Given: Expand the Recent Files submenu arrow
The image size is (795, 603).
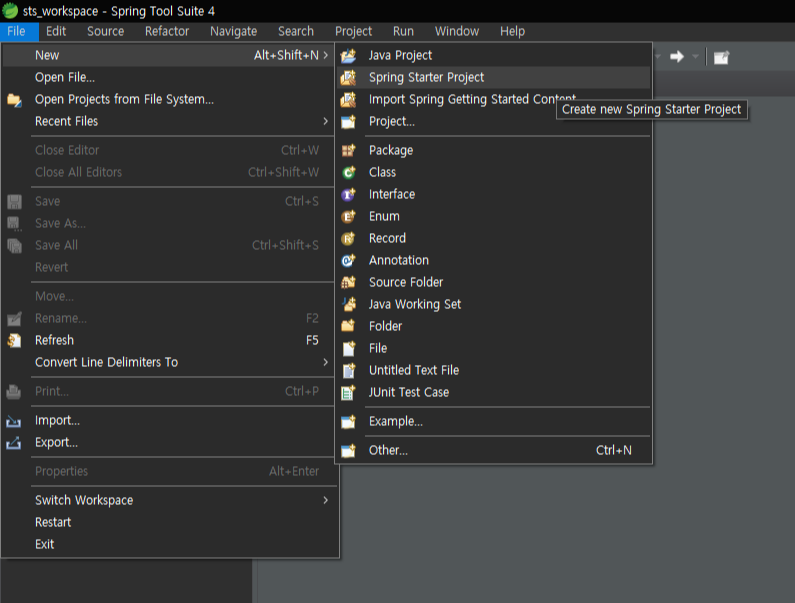Looking at the screenshot, I should tap(326, 121).
